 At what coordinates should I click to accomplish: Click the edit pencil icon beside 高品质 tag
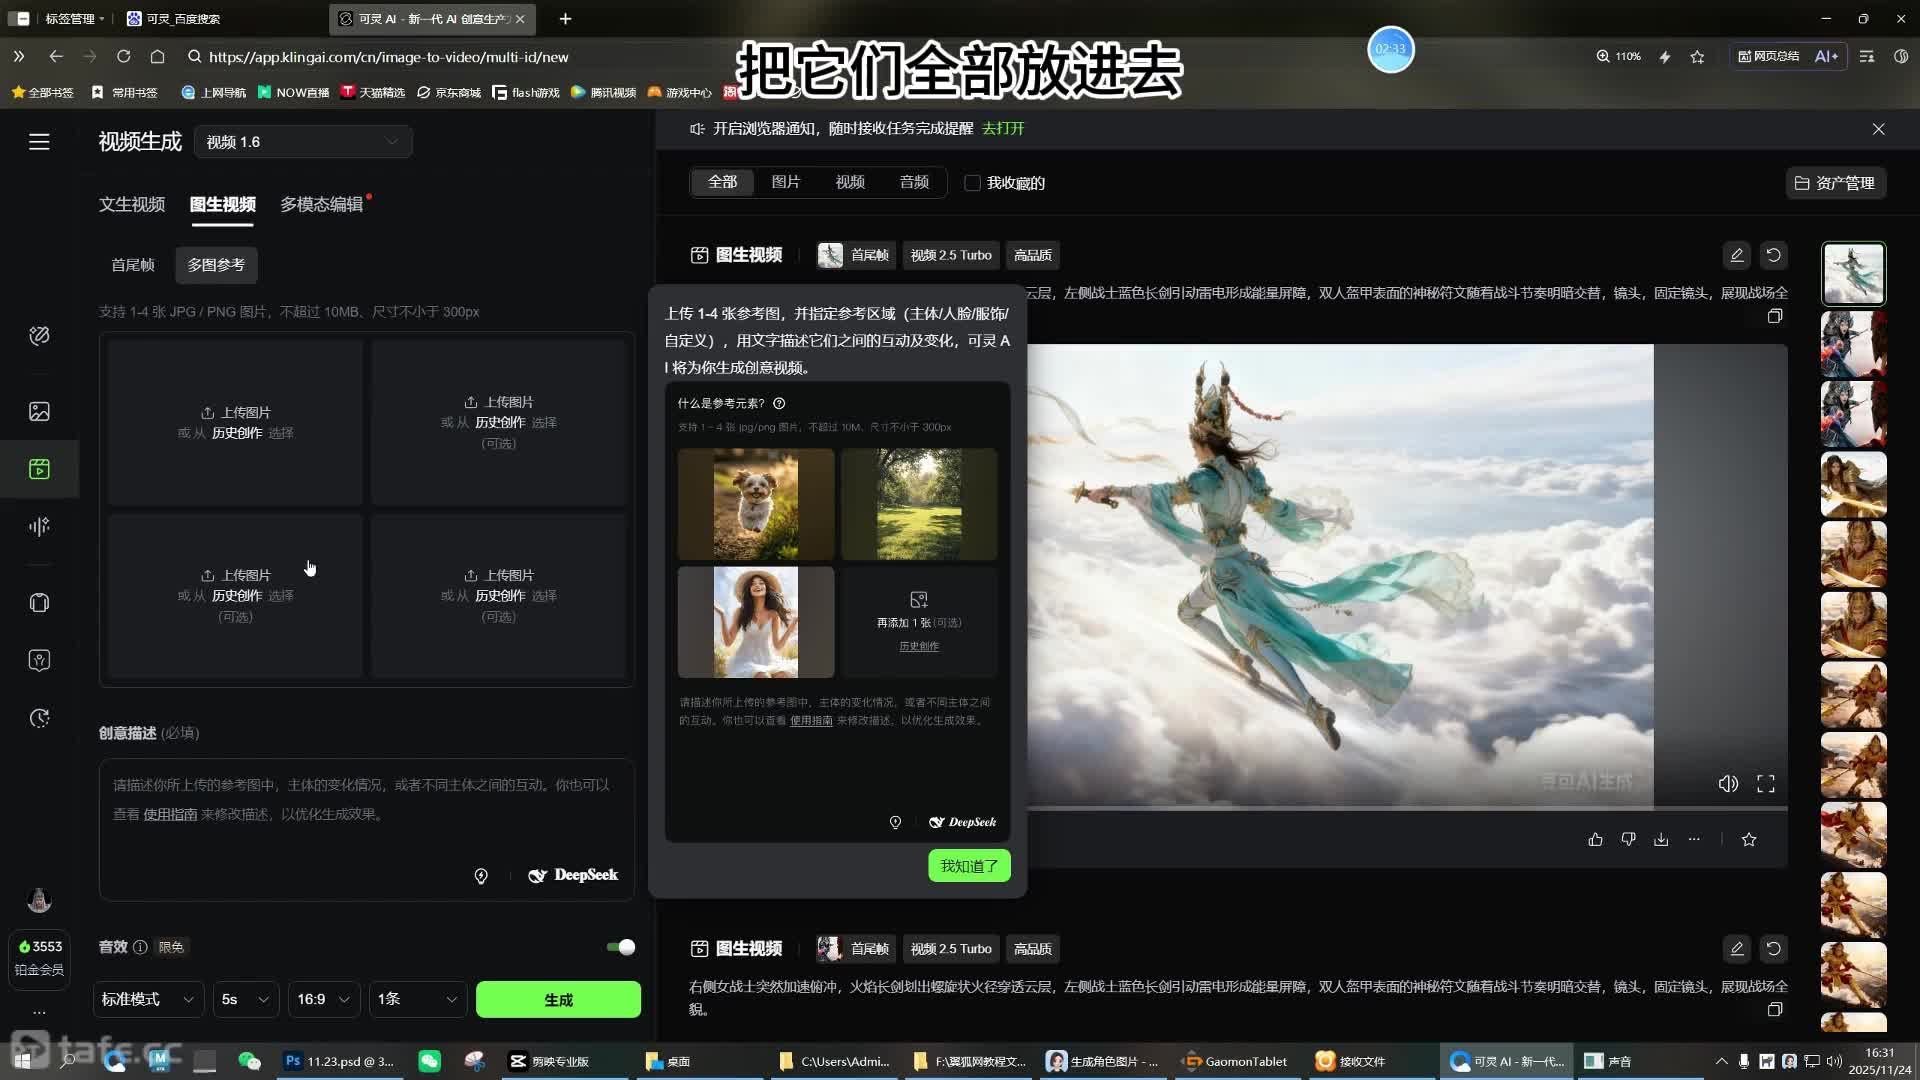tap(1737, 255)
